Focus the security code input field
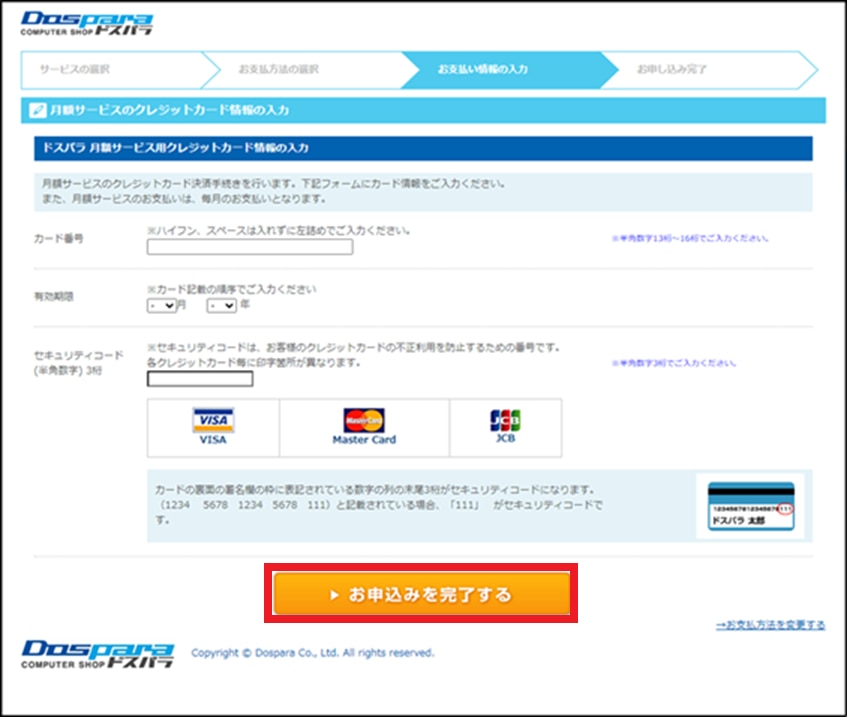This screenshot has width=847, height=717. click(199, 379)
